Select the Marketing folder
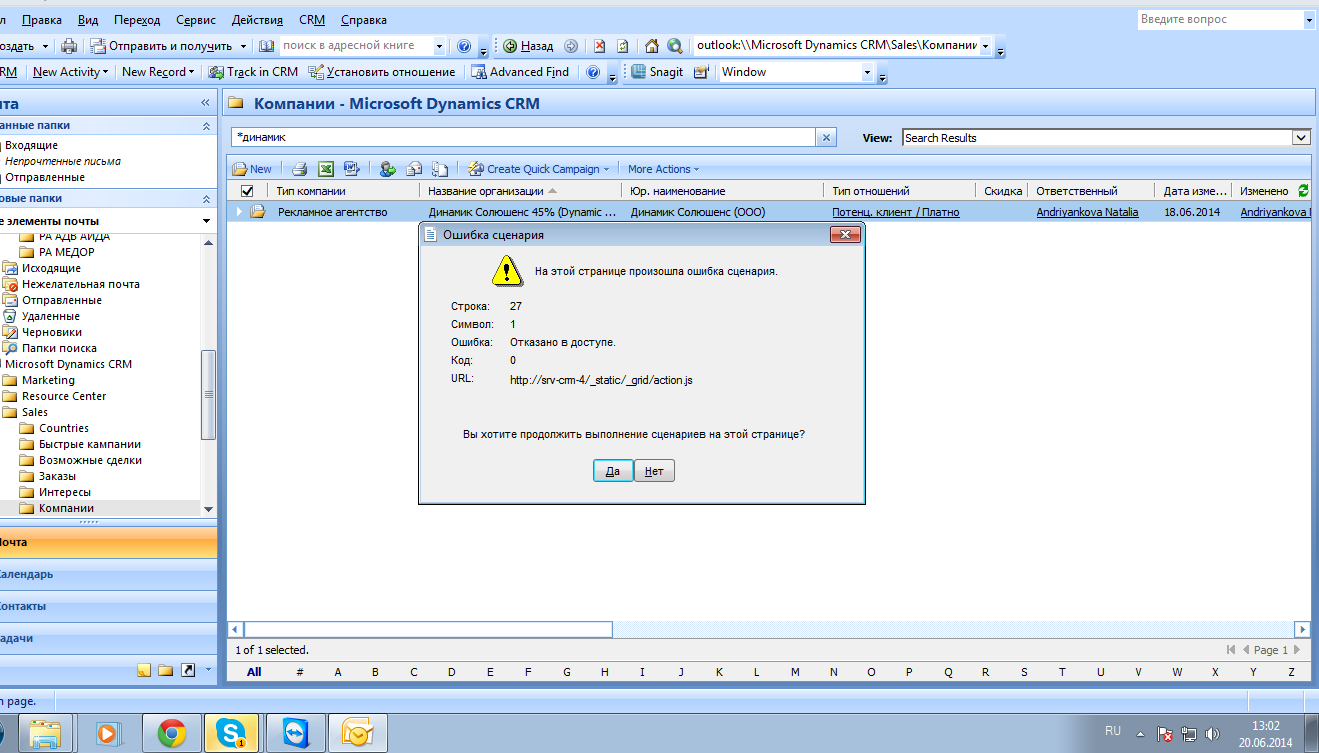The width and height of the screenshot is (1319, 753). (x=48, y=380)
